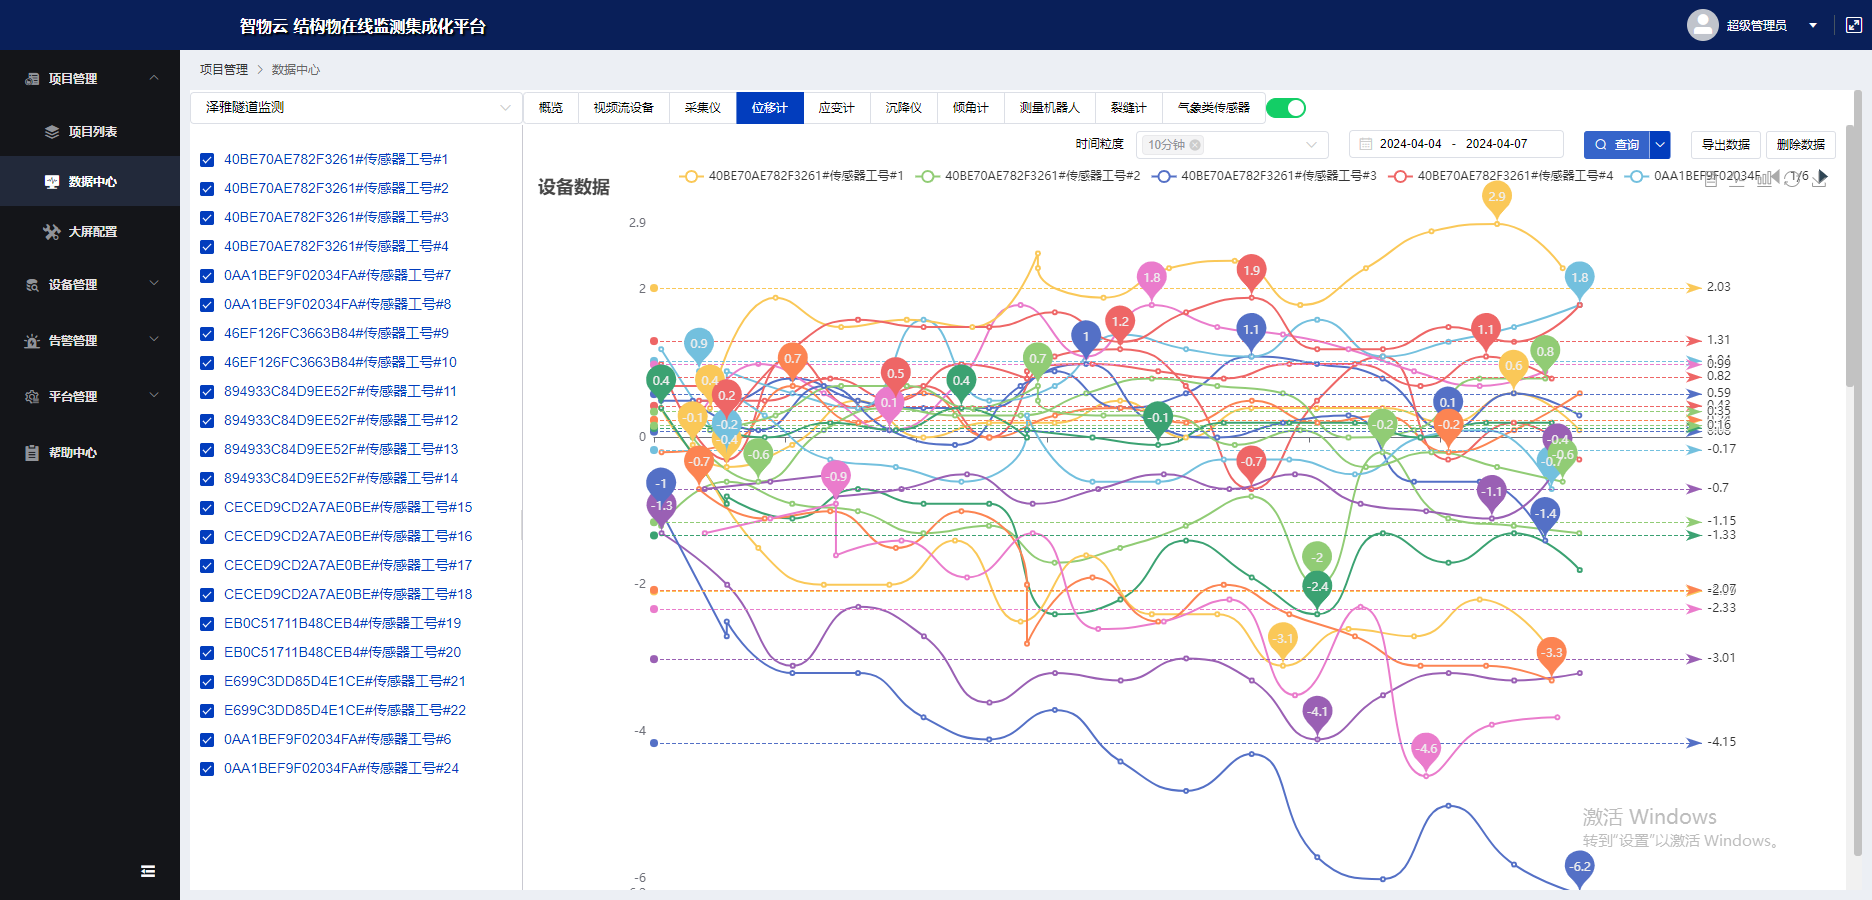Click the 帮助中心 clipboard icon
Viewport: 1872px width, 900px height.
(x=32, y=453)
